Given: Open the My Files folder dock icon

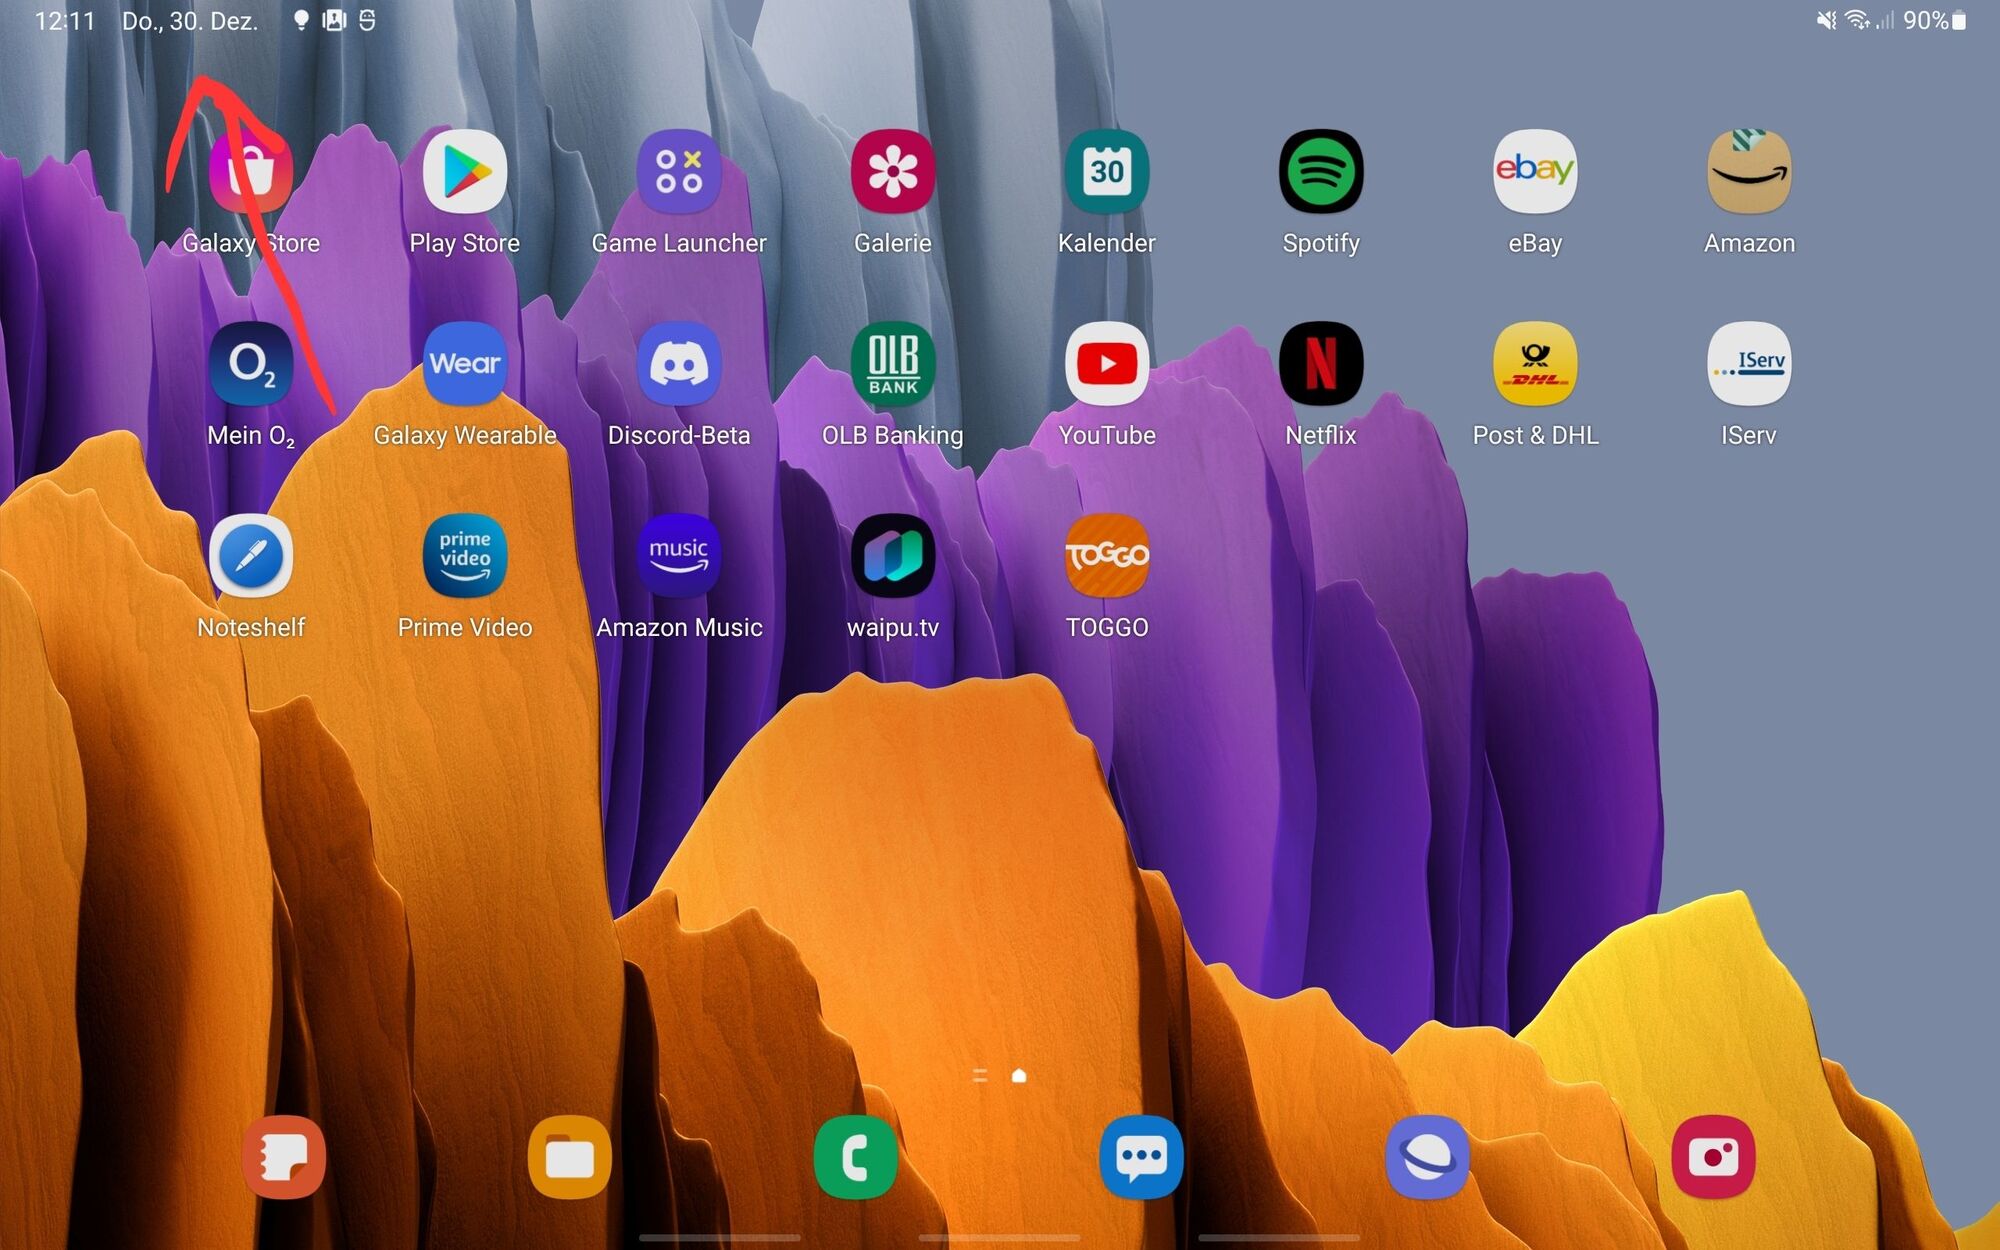Looking at the screenshot, I should tap(570, 1157).
